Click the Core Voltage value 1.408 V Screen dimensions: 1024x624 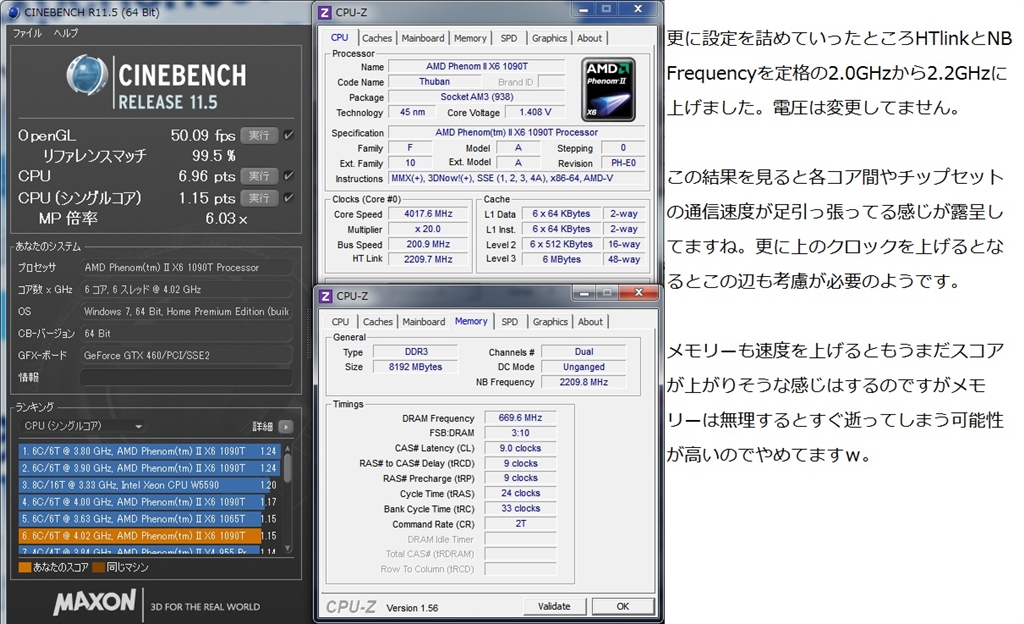535,112
